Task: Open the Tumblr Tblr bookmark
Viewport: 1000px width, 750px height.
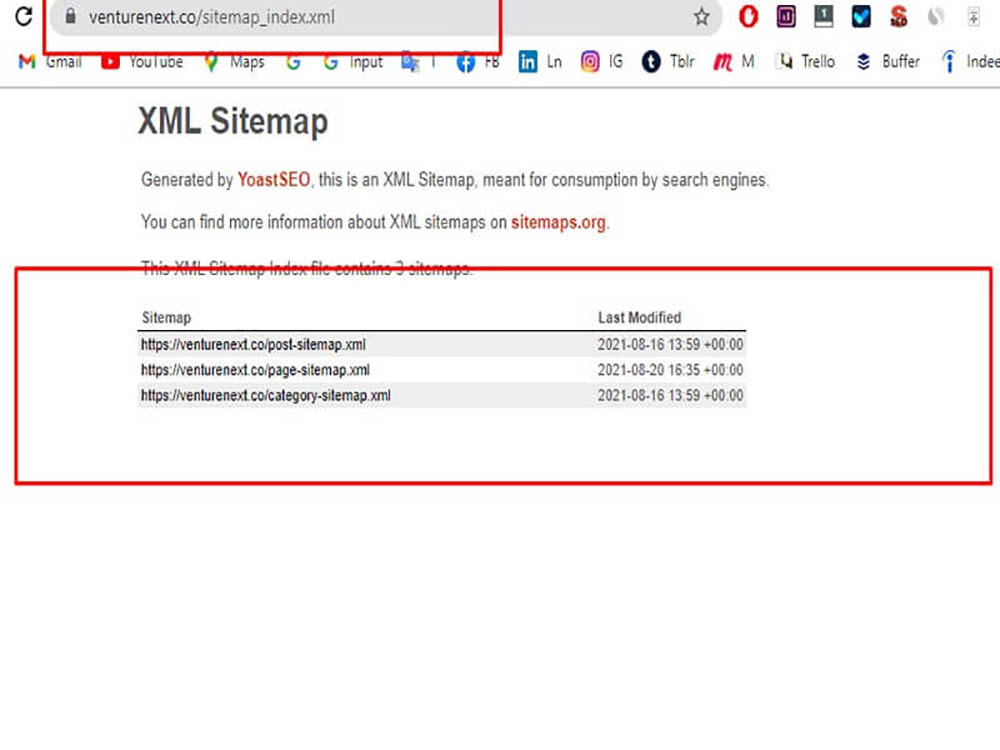Action: pyautogui.click(x=668, y=62)
